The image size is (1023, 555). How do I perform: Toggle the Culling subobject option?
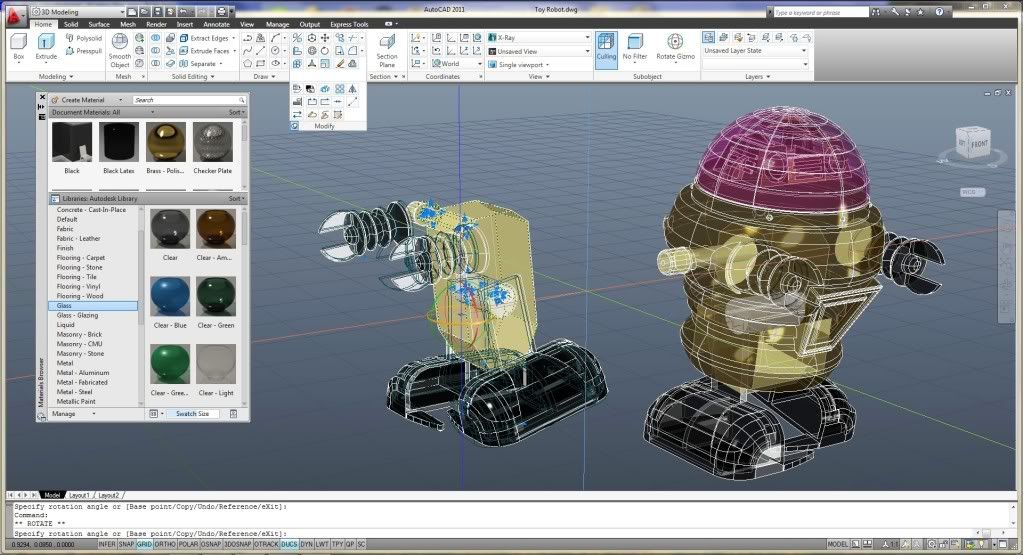(606, 46)
